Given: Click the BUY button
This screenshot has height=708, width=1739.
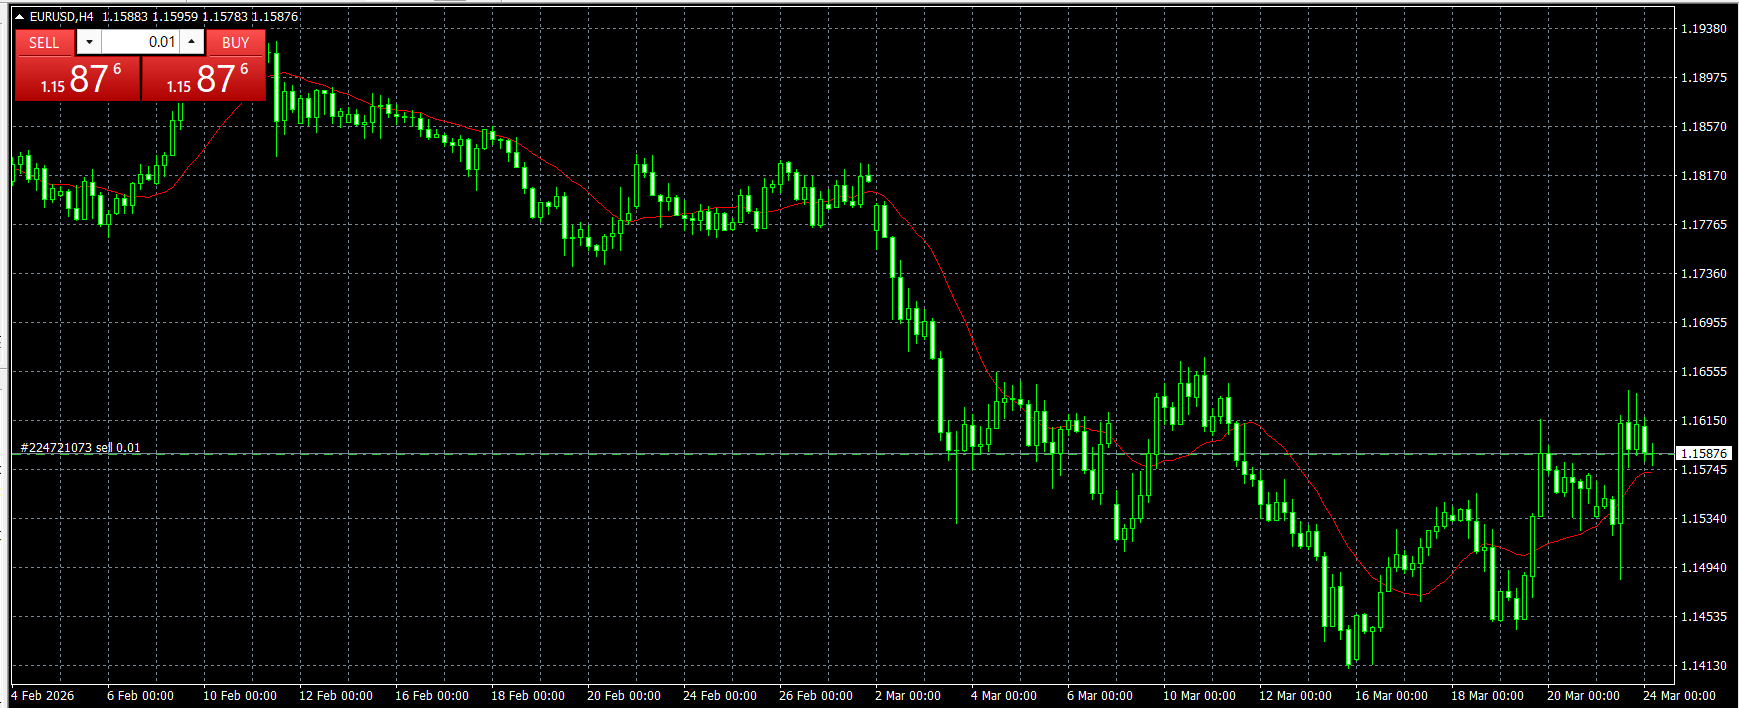Looking at the screenshot, I should point(236,42).
